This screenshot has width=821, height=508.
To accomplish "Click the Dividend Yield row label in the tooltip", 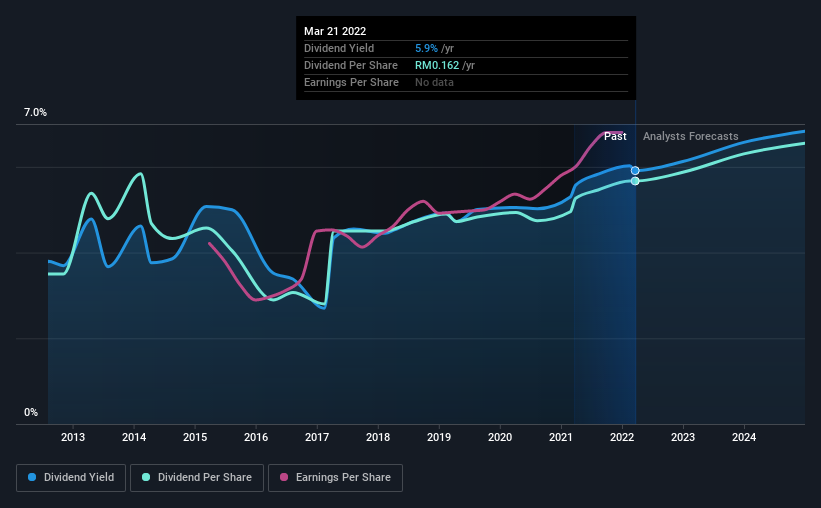I will pos(339,48).
